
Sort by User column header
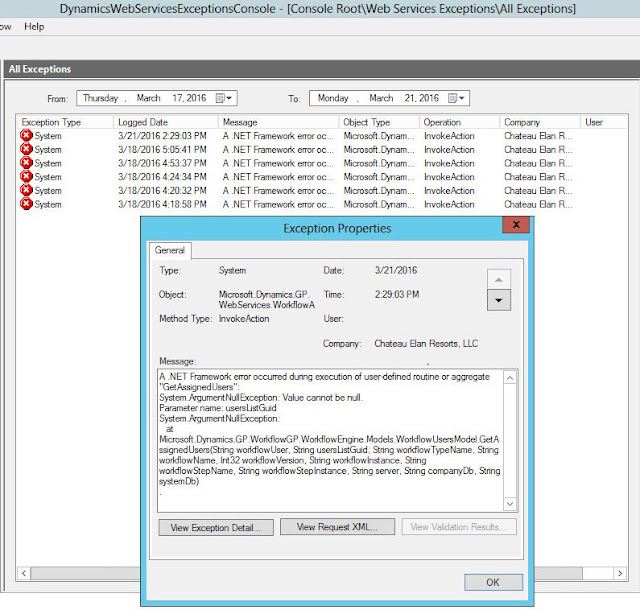click(603, 122)
